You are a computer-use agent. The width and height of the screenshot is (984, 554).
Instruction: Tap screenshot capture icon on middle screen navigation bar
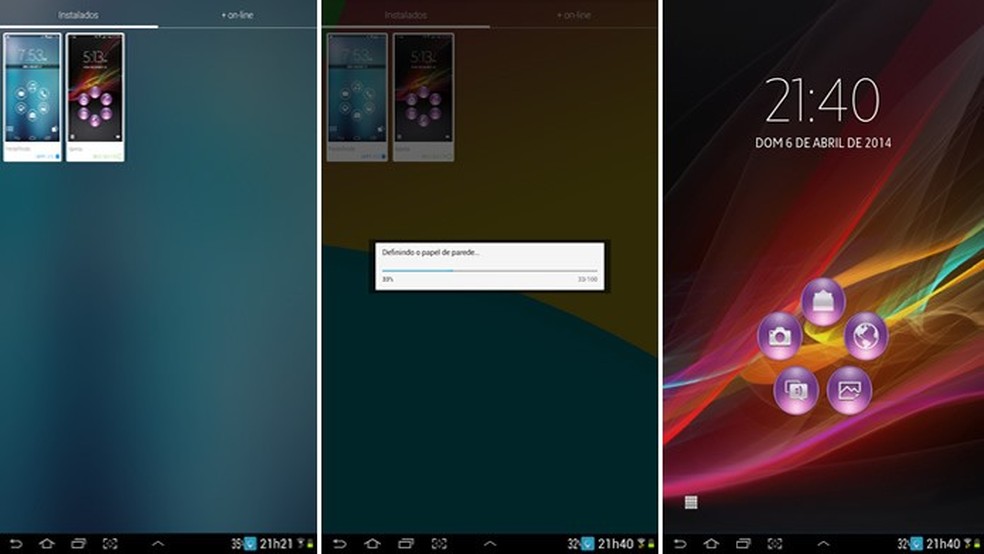point(439,543)
